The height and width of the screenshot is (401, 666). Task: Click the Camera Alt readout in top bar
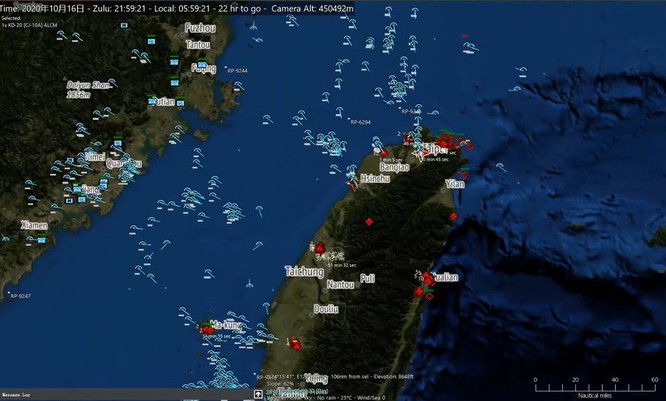click(x=310, y=7)
